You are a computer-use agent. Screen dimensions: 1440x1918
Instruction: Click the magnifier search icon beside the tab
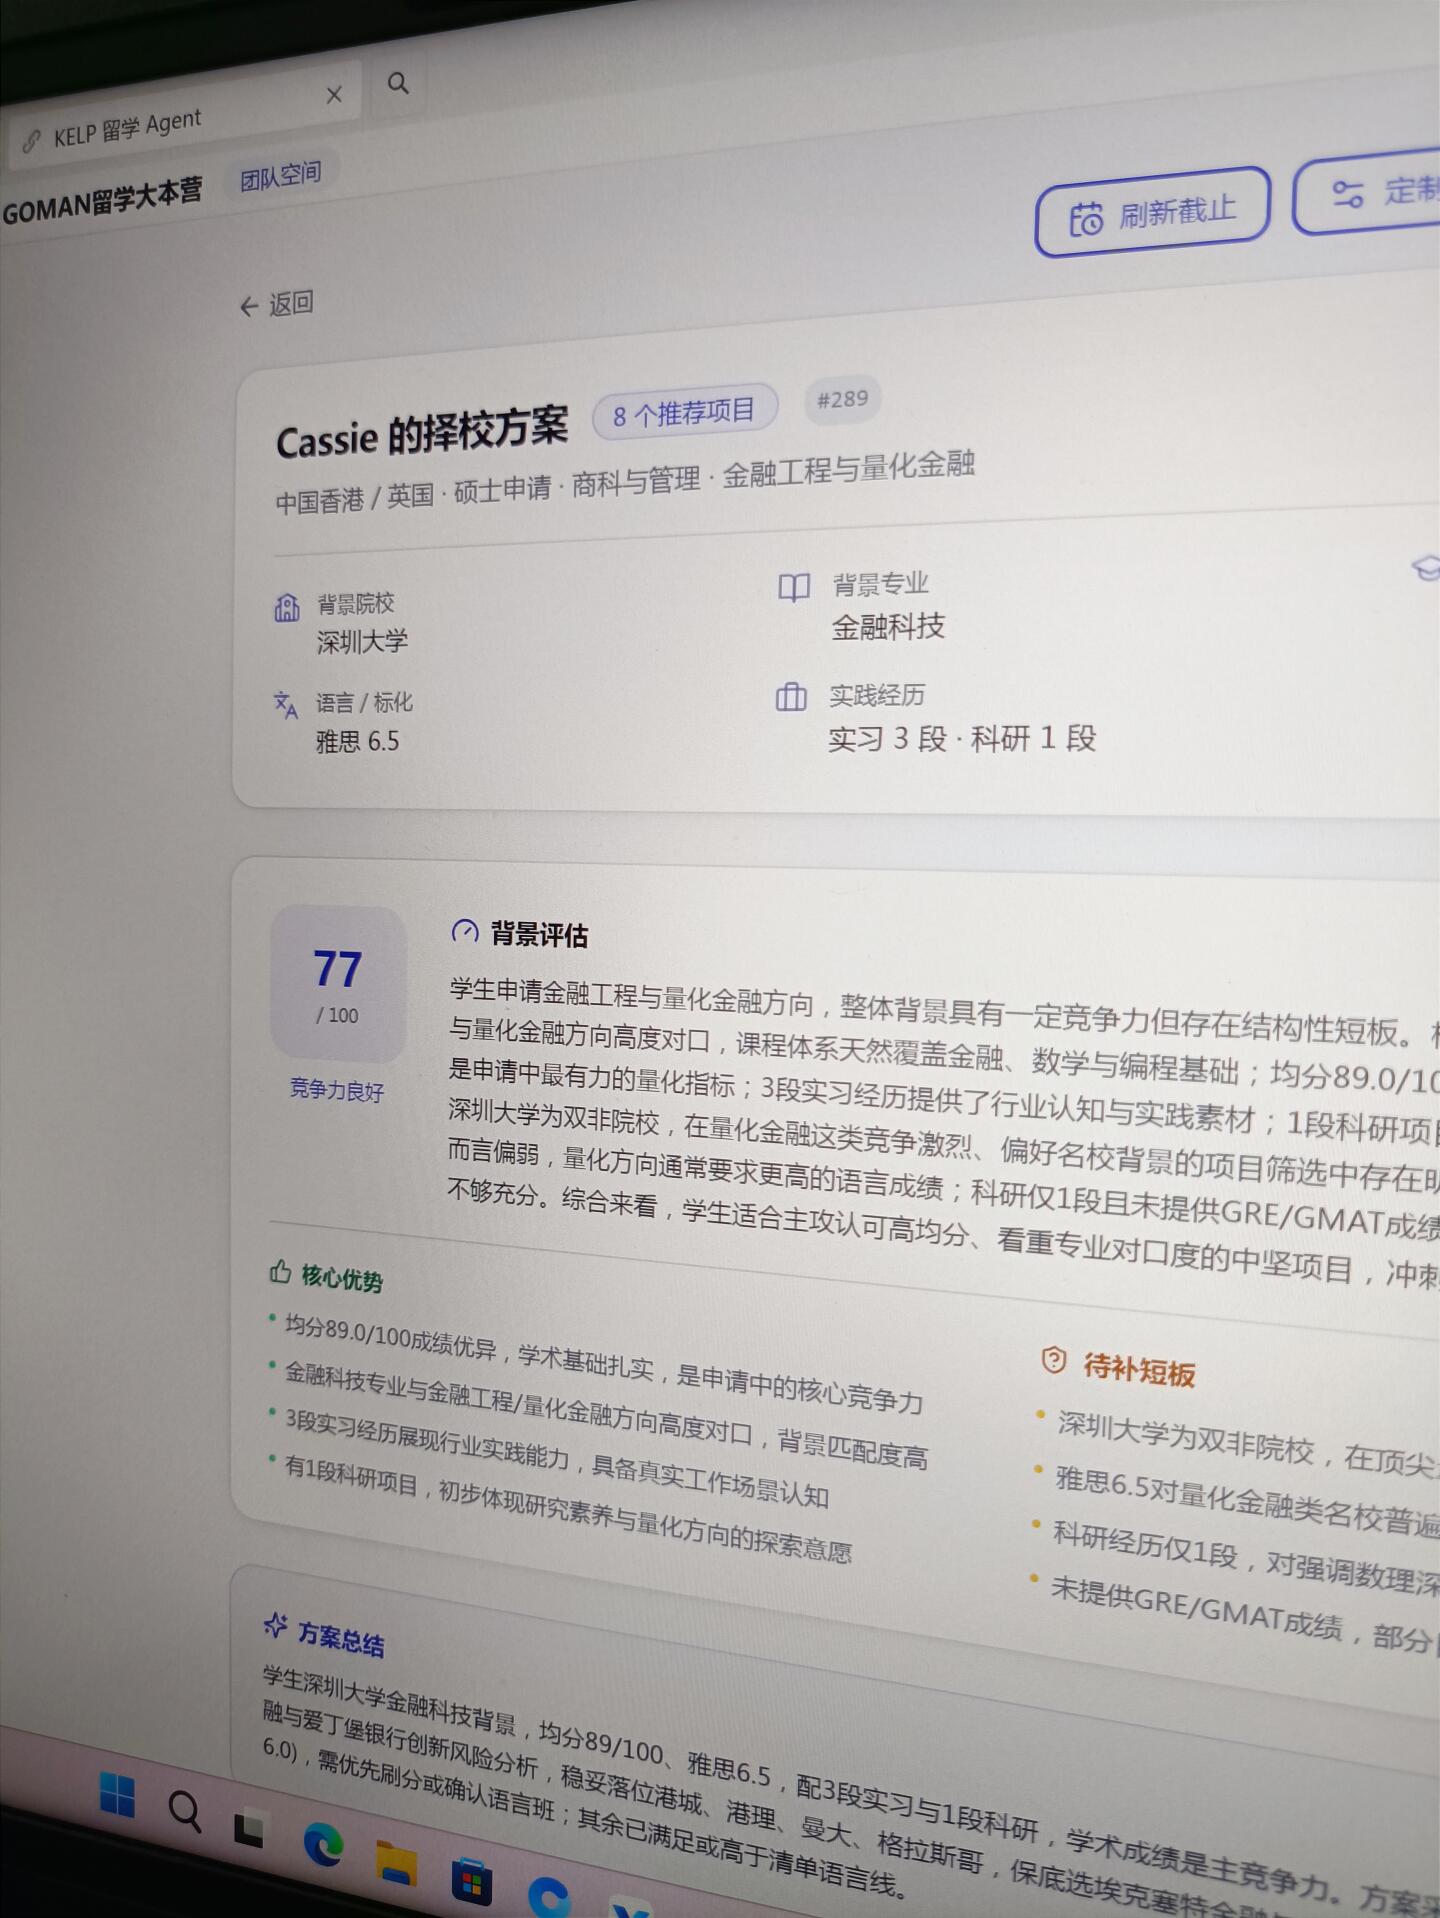[x=398, y=83]
